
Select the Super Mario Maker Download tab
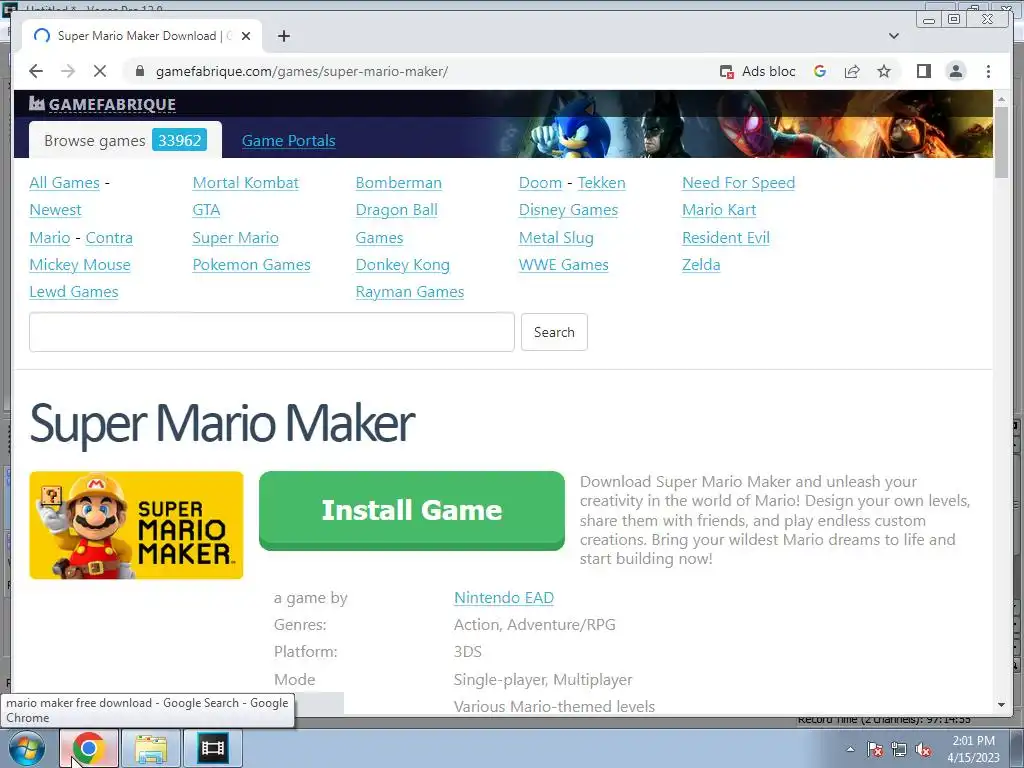[142, 36]
